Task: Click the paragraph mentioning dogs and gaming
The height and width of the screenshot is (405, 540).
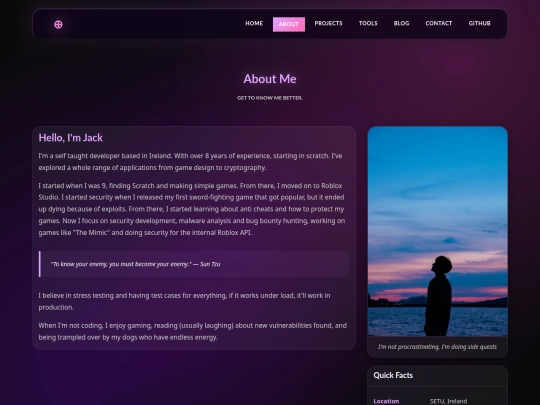Action: click(193, 331)
